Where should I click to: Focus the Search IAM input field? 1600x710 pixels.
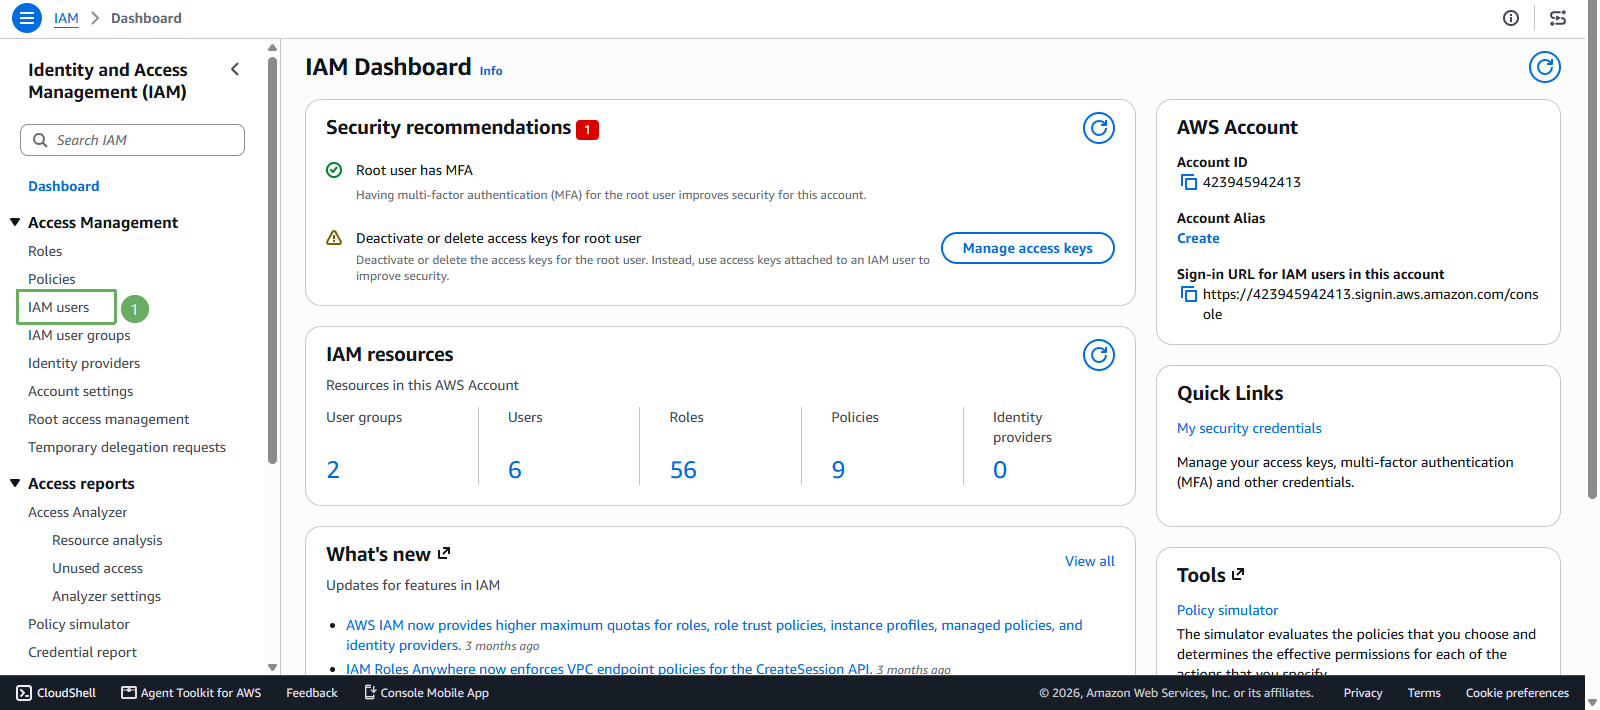[132, 140]
